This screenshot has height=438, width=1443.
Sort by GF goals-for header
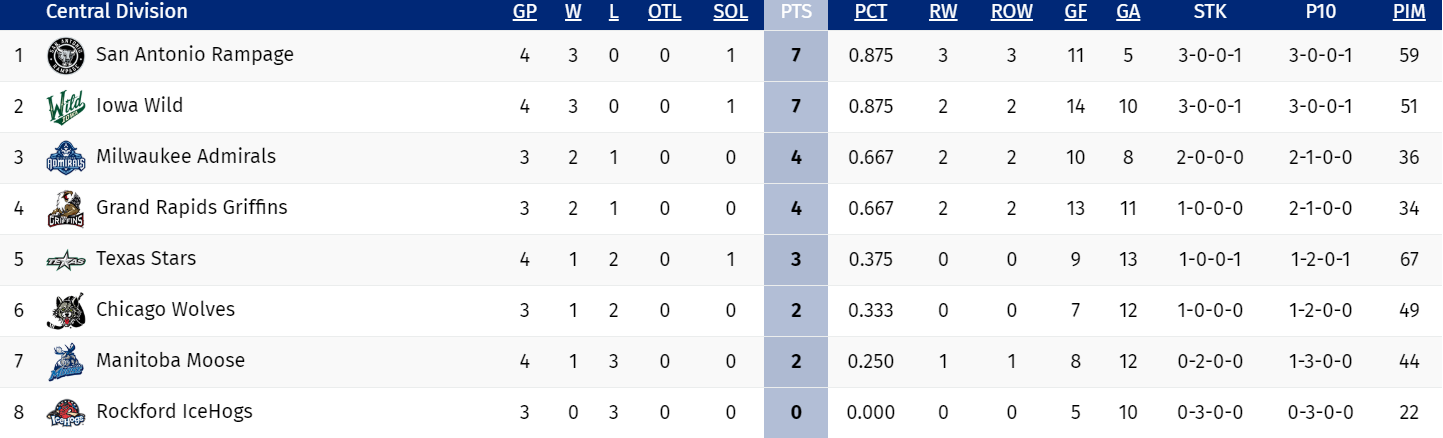1076,12
